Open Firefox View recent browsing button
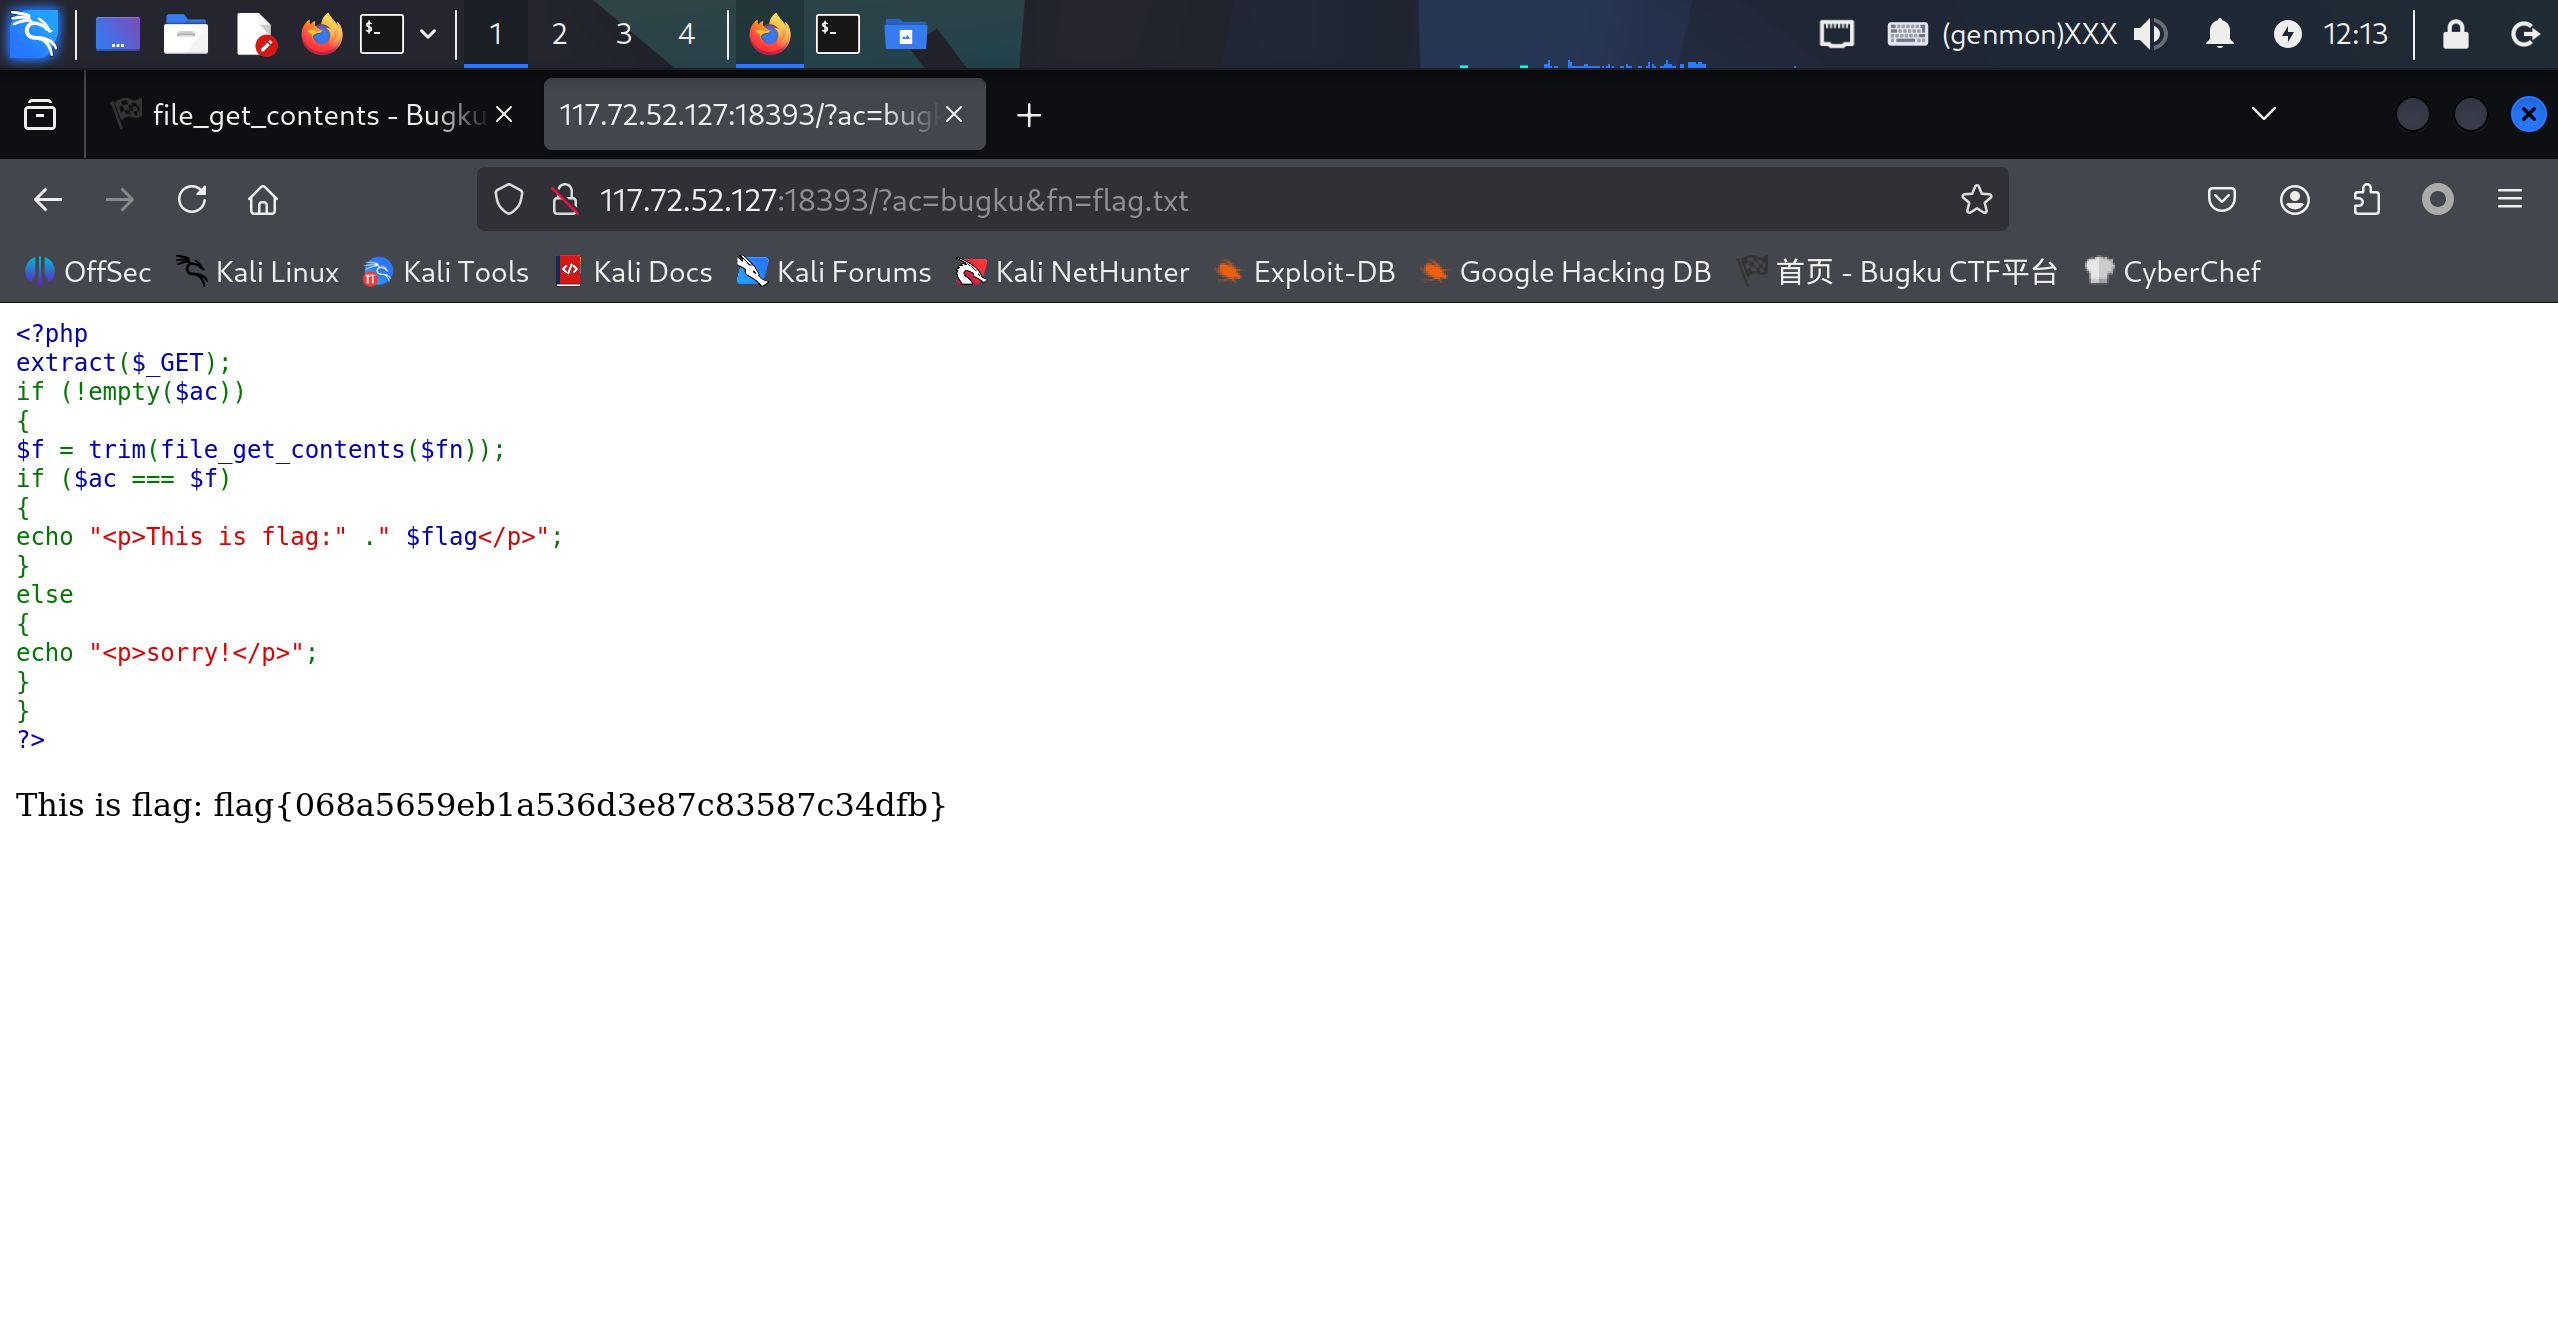This screenshot has height=1344, width=2558. tap(40, 115)
